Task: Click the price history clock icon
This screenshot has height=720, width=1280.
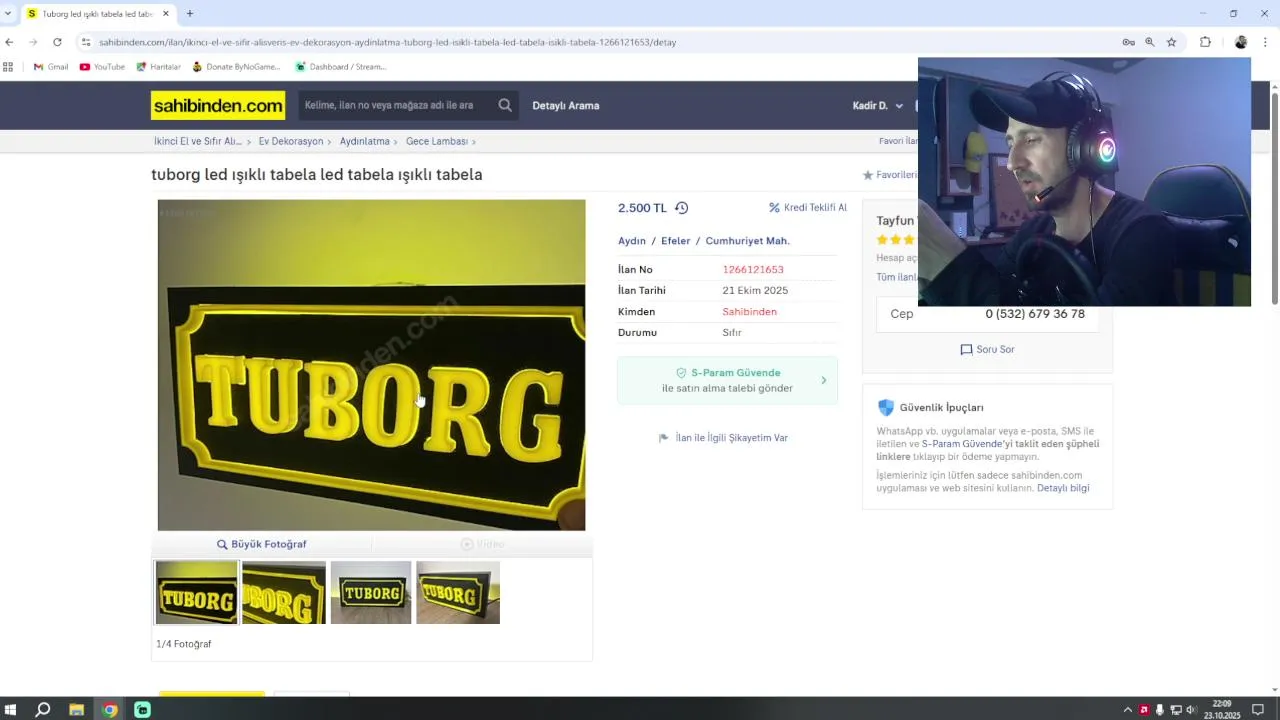Action: (x=681, y=208)
